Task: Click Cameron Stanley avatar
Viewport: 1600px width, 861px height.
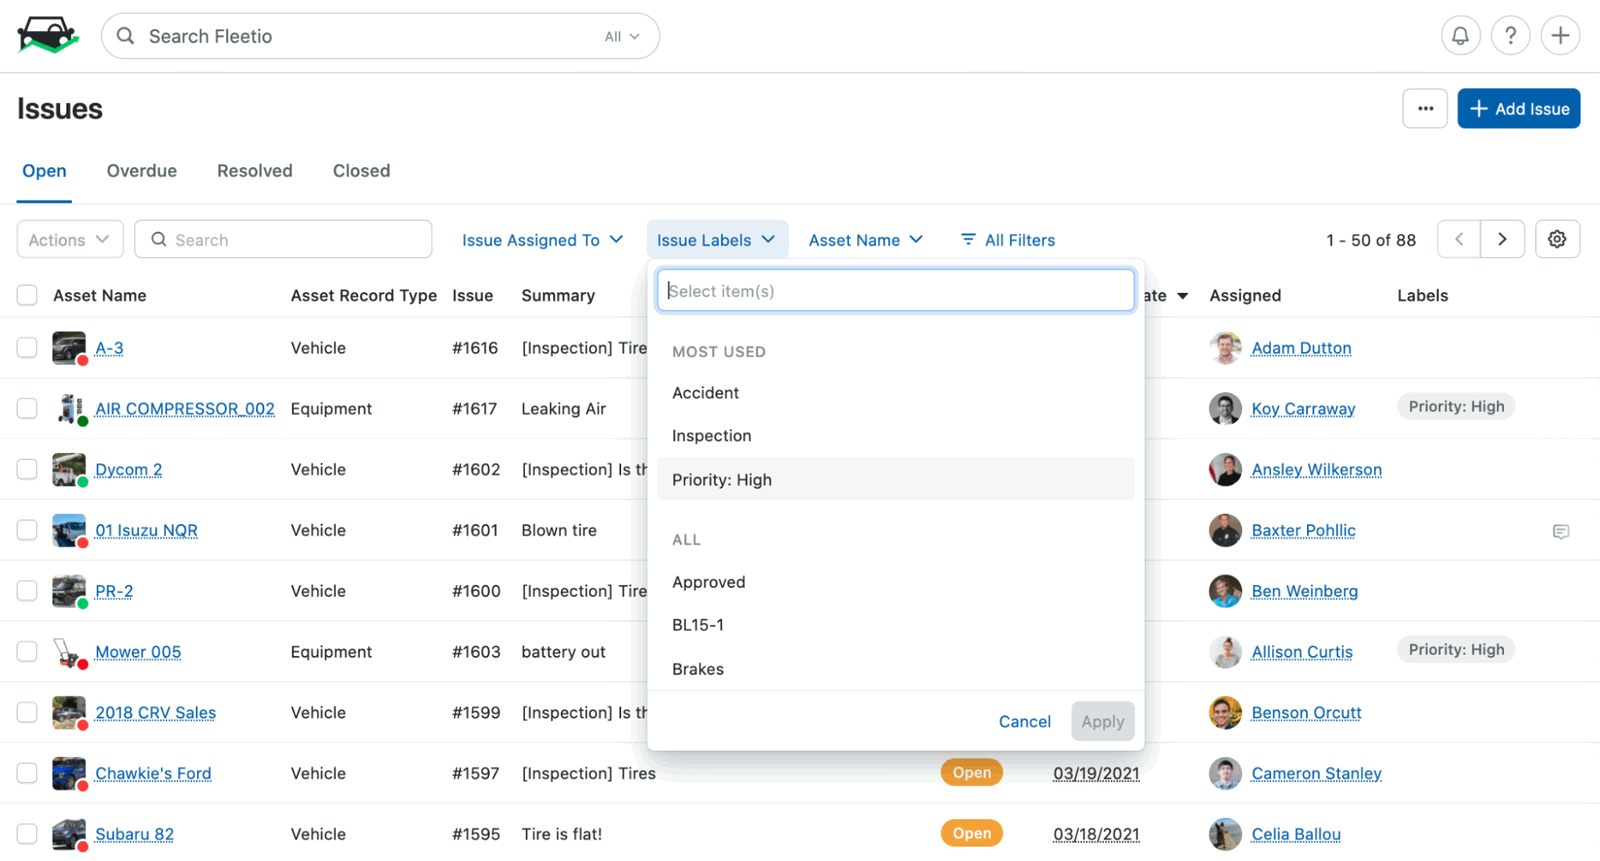Action: 1225,774
